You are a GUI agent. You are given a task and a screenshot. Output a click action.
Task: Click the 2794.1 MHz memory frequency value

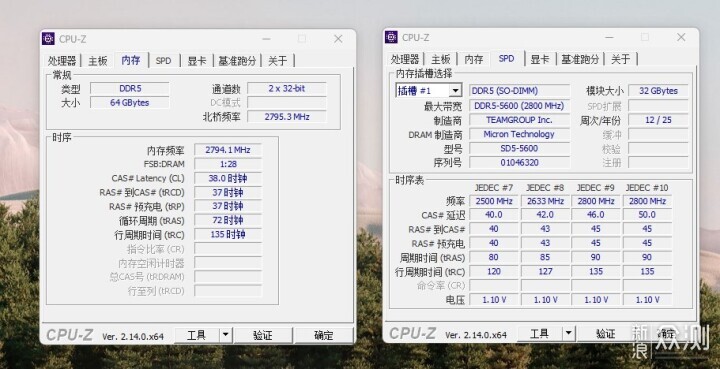coord(228,150)
